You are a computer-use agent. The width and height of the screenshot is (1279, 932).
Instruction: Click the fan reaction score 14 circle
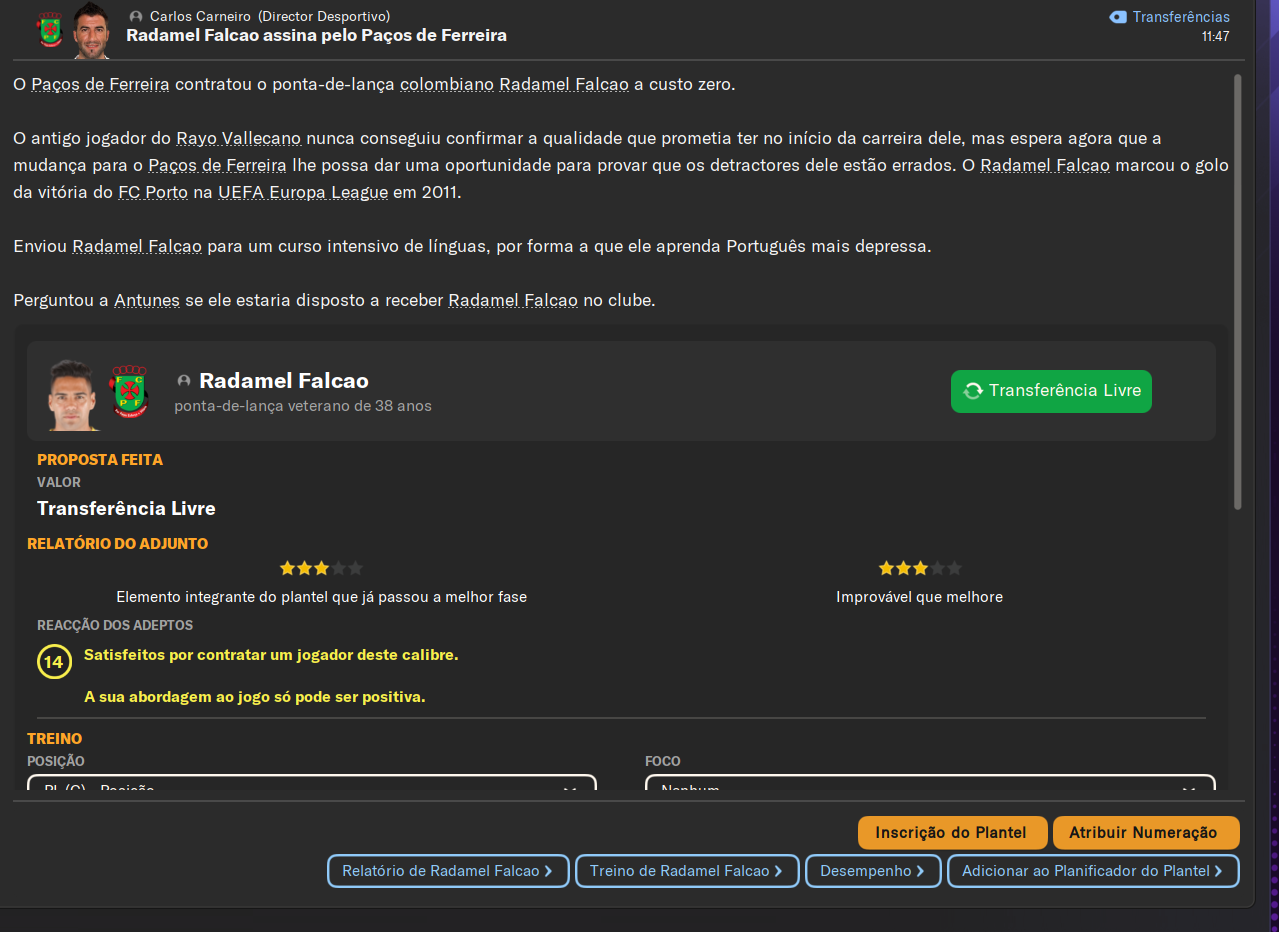pos(54,662)
